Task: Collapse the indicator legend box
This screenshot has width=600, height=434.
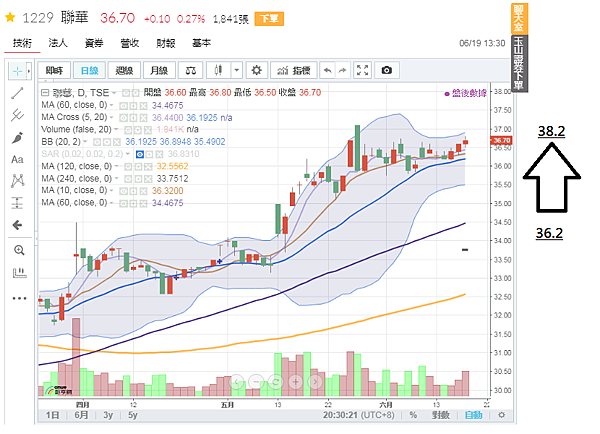Action: tap(45, 90)
